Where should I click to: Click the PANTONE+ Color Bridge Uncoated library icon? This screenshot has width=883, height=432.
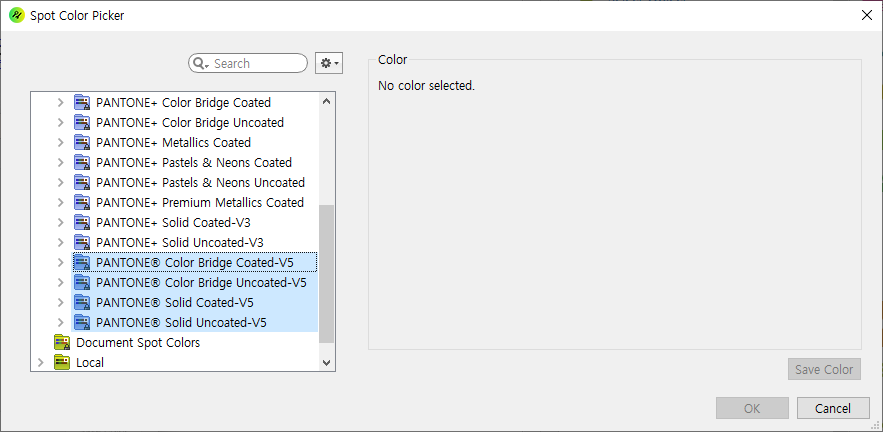tap(82, 122)
